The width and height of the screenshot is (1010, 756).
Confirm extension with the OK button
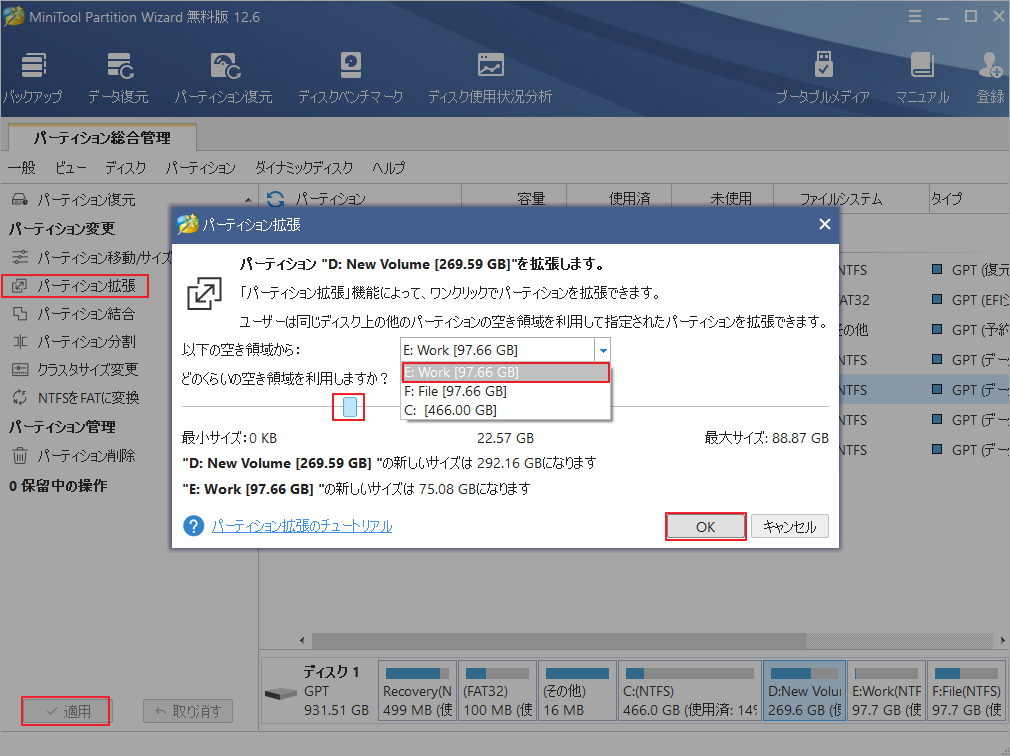pyautogui.click(x=705, y=527)
